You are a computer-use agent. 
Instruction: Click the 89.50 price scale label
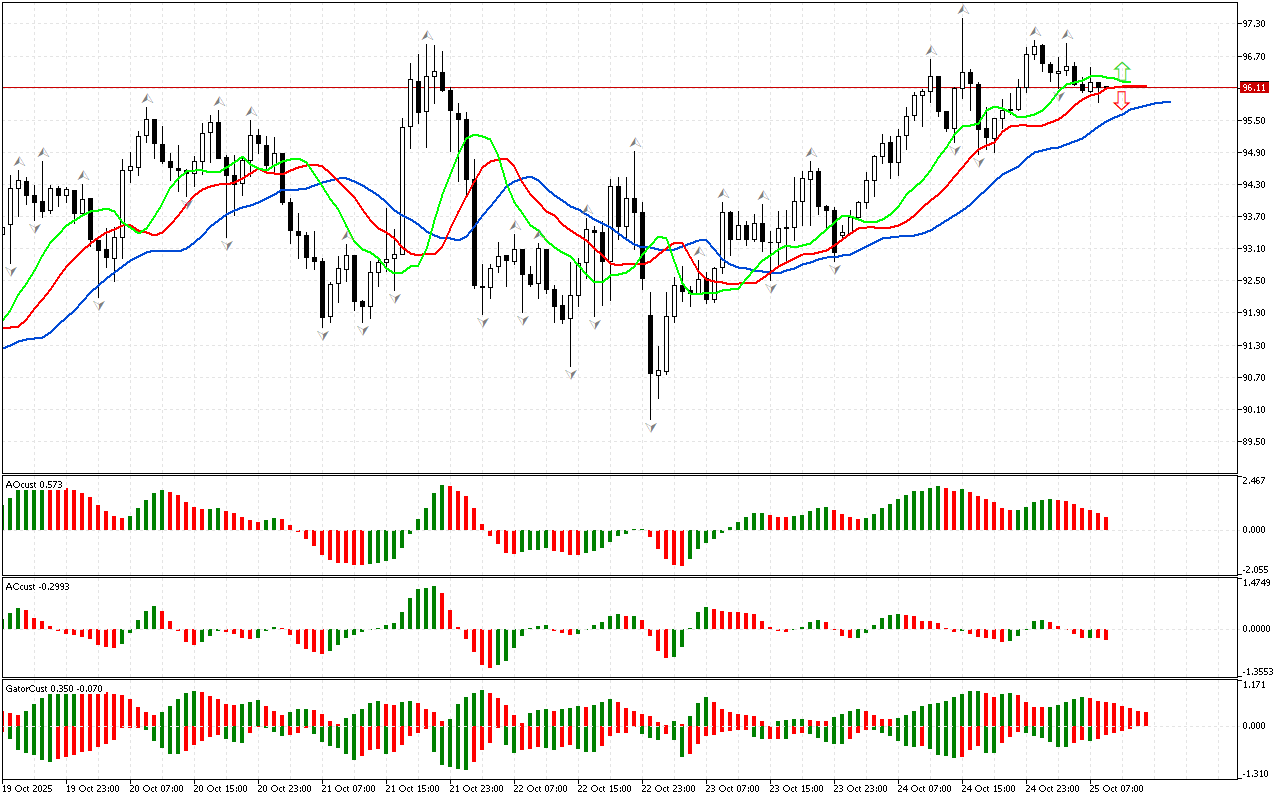click(1253, 442)
